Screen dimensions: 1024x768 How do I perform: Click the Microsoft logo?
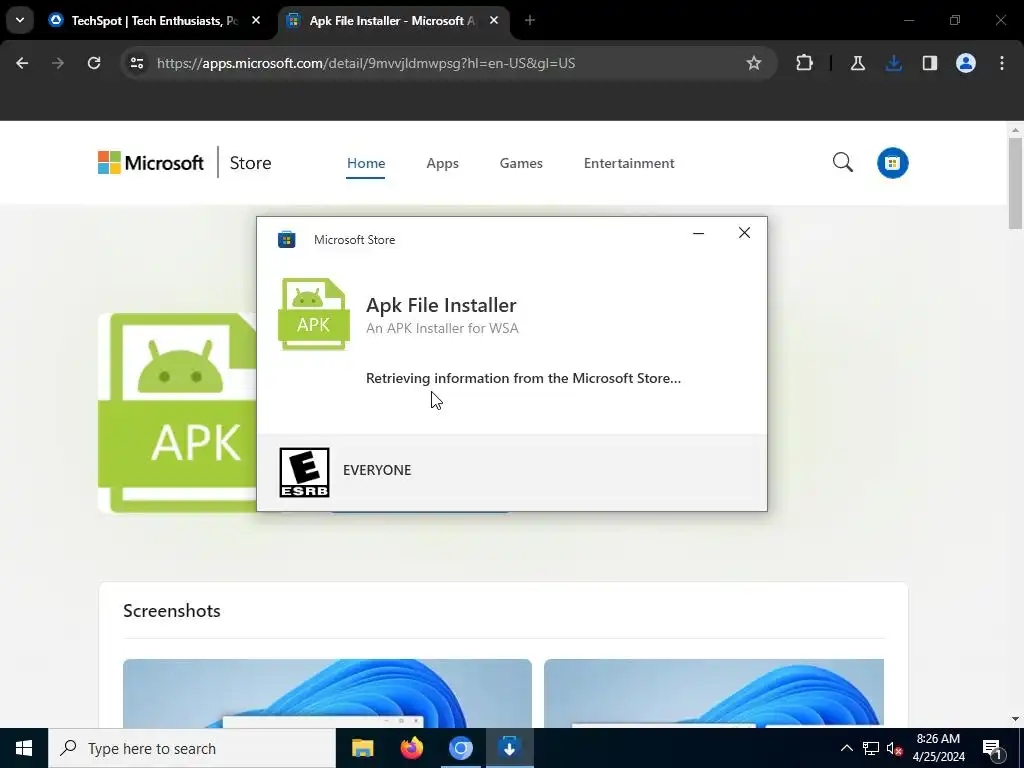click(x=151, y=163)
